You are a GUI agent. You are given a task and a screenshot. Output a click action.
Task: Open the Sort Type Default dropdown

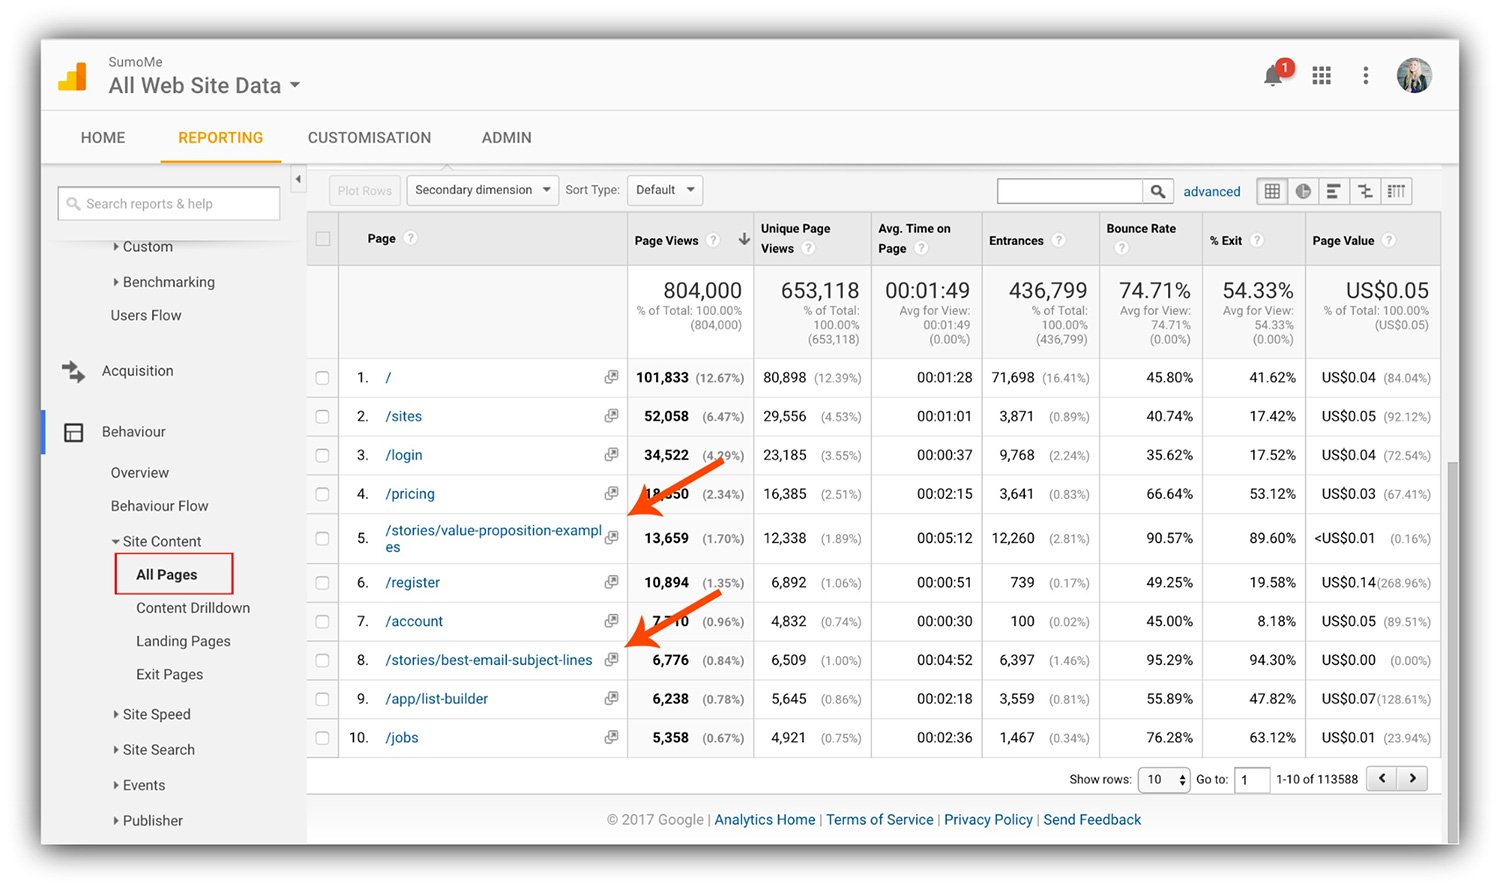[x=664, y=190]
